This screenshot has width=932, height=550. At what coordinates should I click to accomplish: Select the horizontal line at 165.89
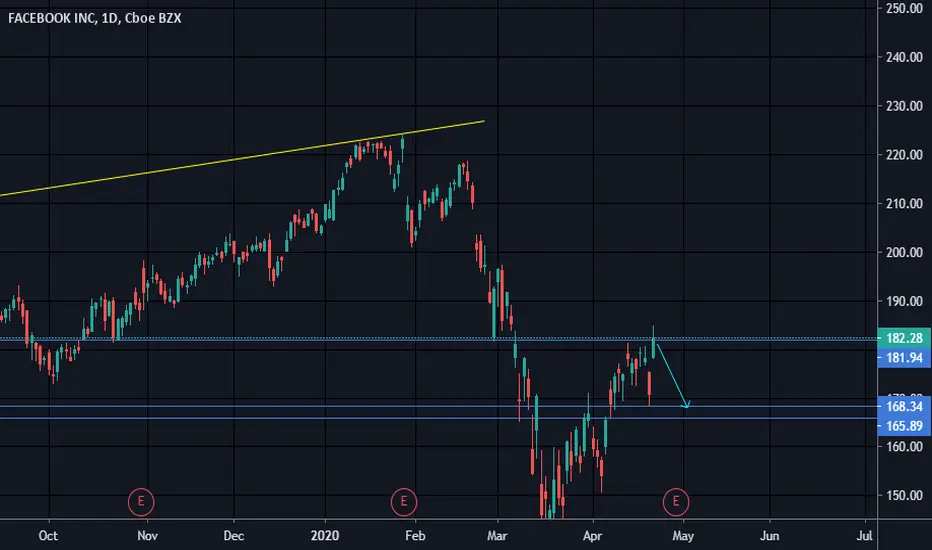pos(439,419)
